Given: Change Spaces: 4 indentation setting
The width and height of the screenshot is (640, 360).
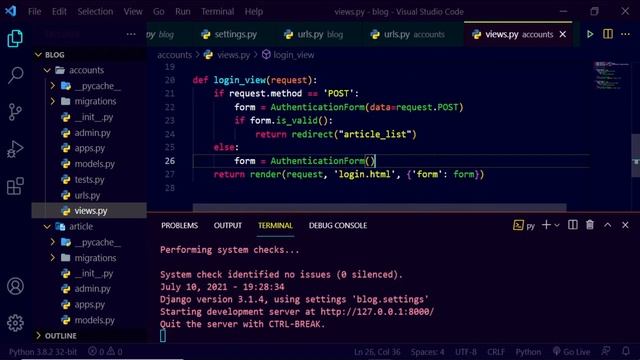Looking at the screenshot, I should (427, 351).
